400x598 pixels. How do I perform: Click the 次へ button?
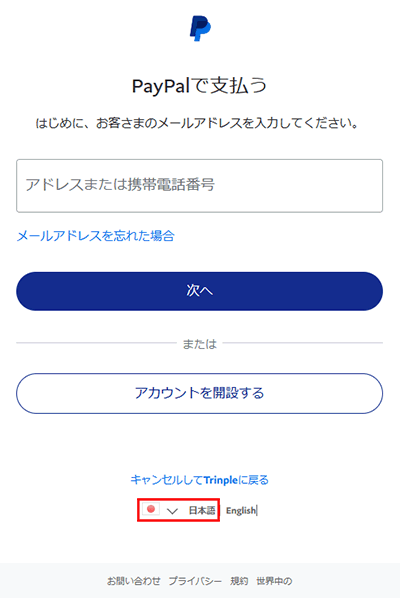[x=199, y=291]
